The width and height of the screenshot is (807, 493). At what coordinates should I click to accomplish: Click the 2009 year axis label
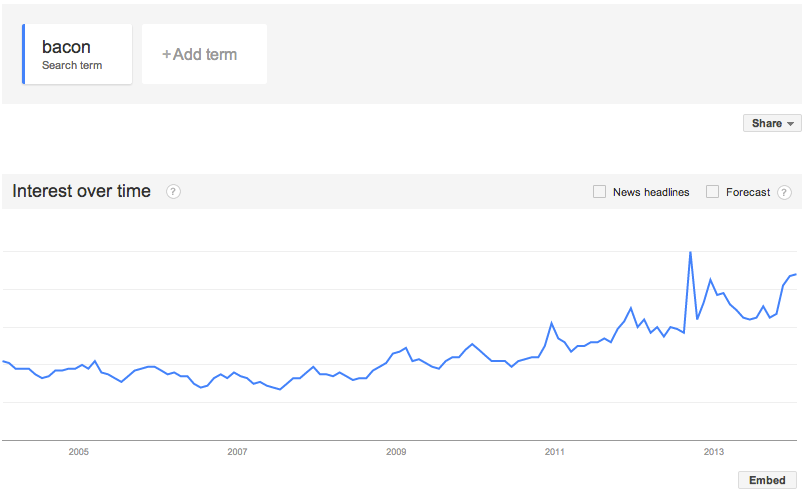tap(396, 452)
